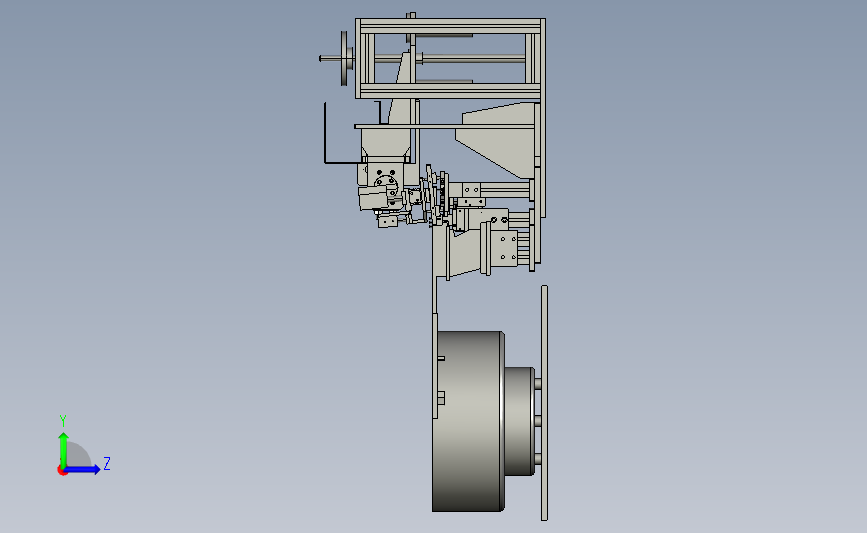Select the handwheel at the top left
The height and width of the screenshot is (533, 867).
point(344,58)
